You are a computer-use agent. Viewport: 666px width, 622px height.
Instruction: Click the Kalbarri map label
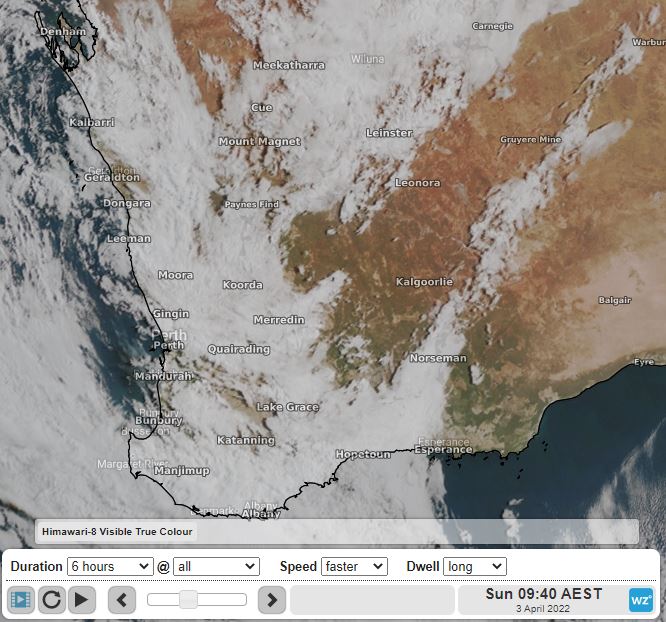point(92,122)
